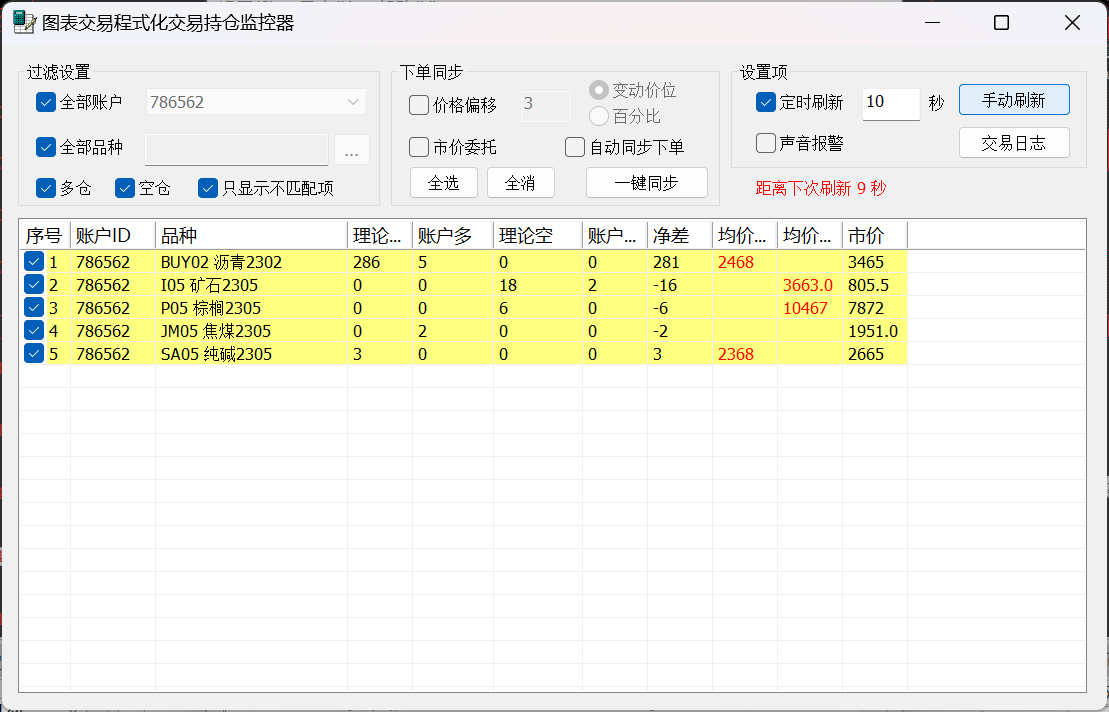The width and height of the screenshot is (1109, 712).
Task: Enable the 价格偏移 checkbox
Action: pos(419,105)
